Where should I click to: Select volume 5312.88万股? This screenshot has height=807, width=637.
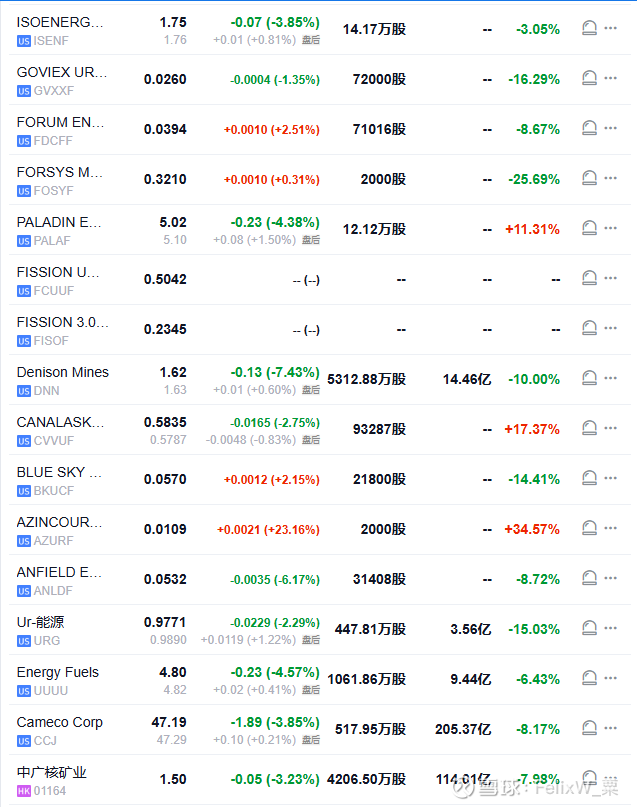click(x=366, y=379)
